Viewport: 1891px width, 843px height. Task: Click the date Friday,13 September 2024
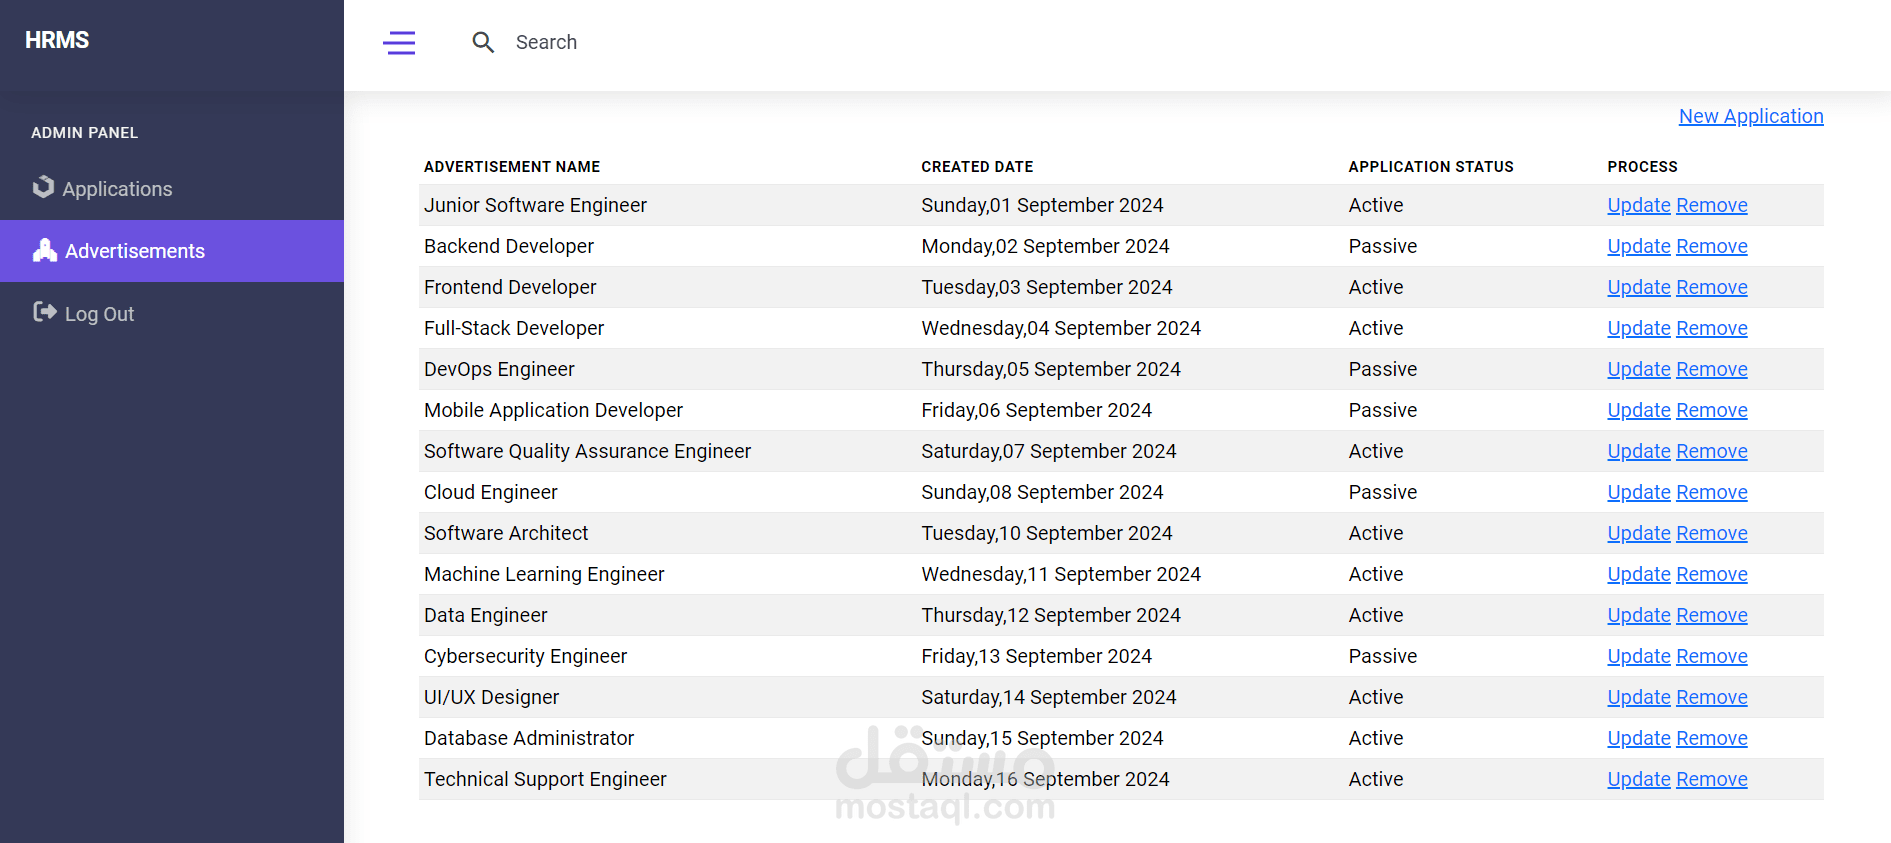1036,656
